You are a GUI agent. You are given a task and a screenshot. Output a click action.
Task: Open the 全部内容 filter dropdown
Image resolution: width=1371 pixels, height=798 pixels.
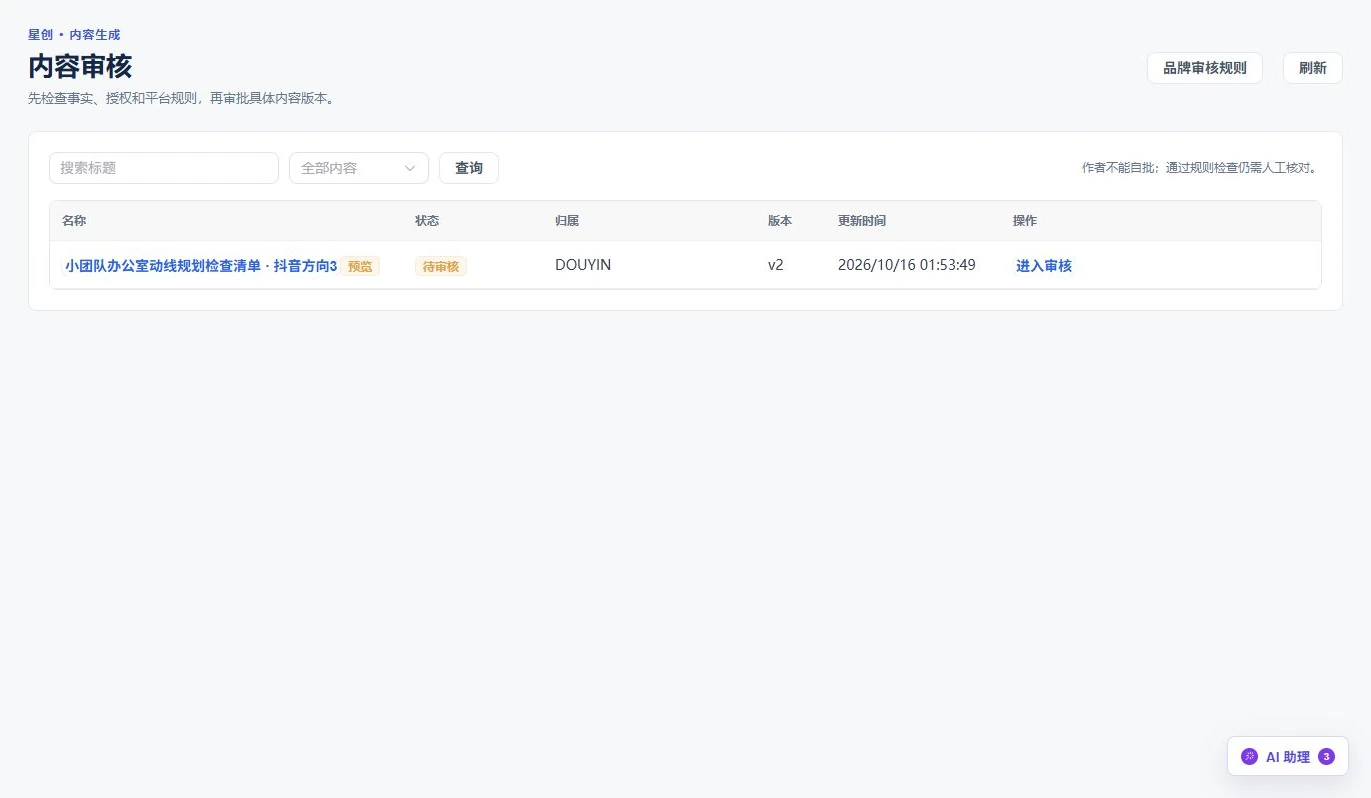[x=359, y=168]
